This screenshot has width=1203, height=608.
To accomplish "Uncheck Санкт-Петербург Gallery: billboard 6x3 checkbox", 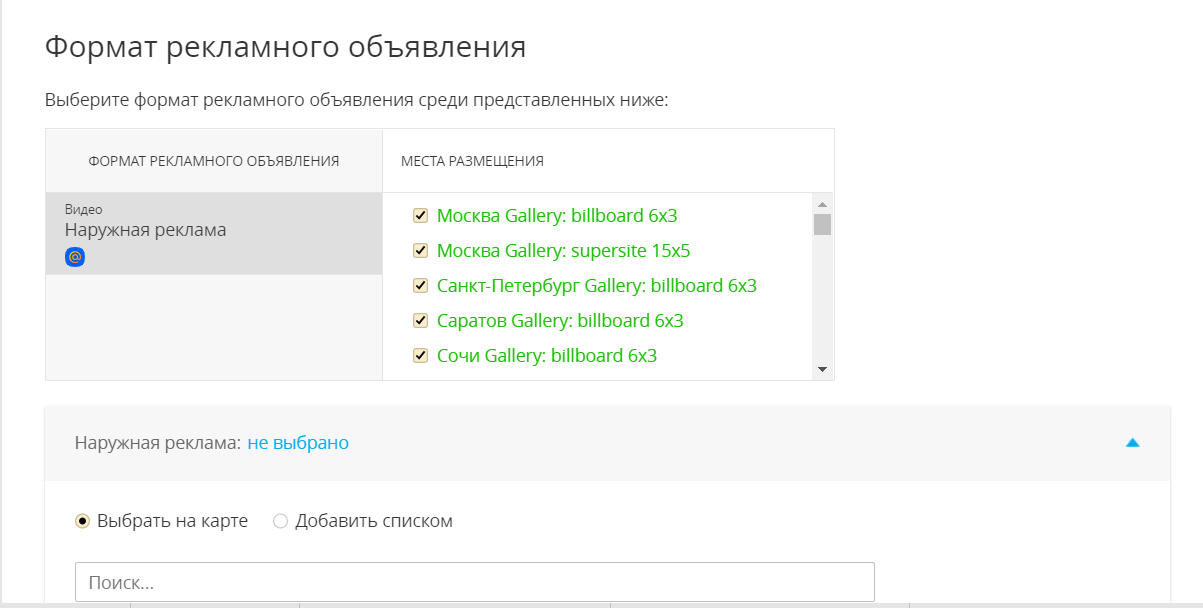I will [x=421, y=286].
